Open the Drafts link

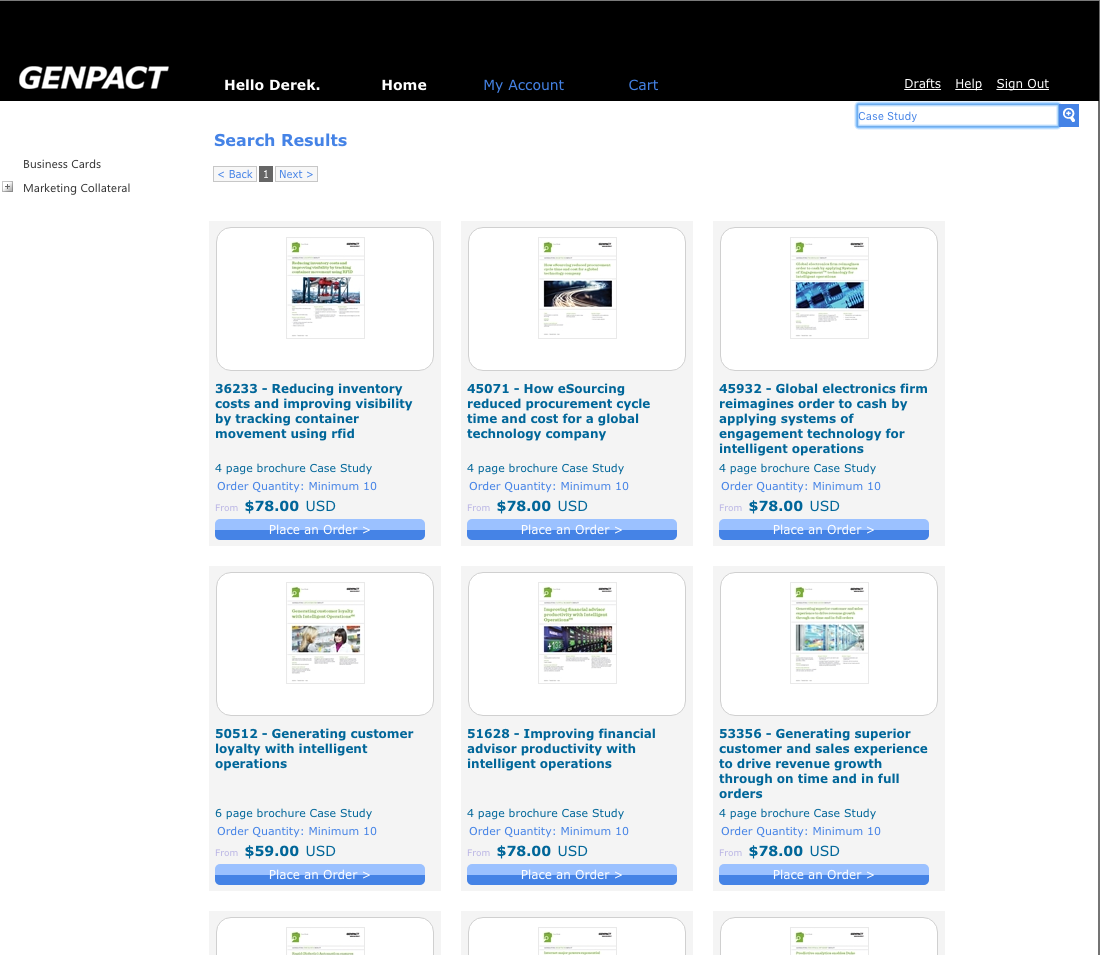[922, 84]
